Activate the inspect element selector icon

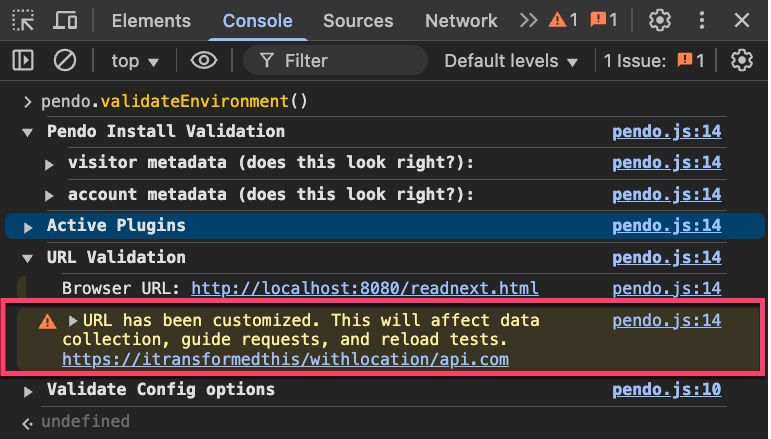coord(23,20)
